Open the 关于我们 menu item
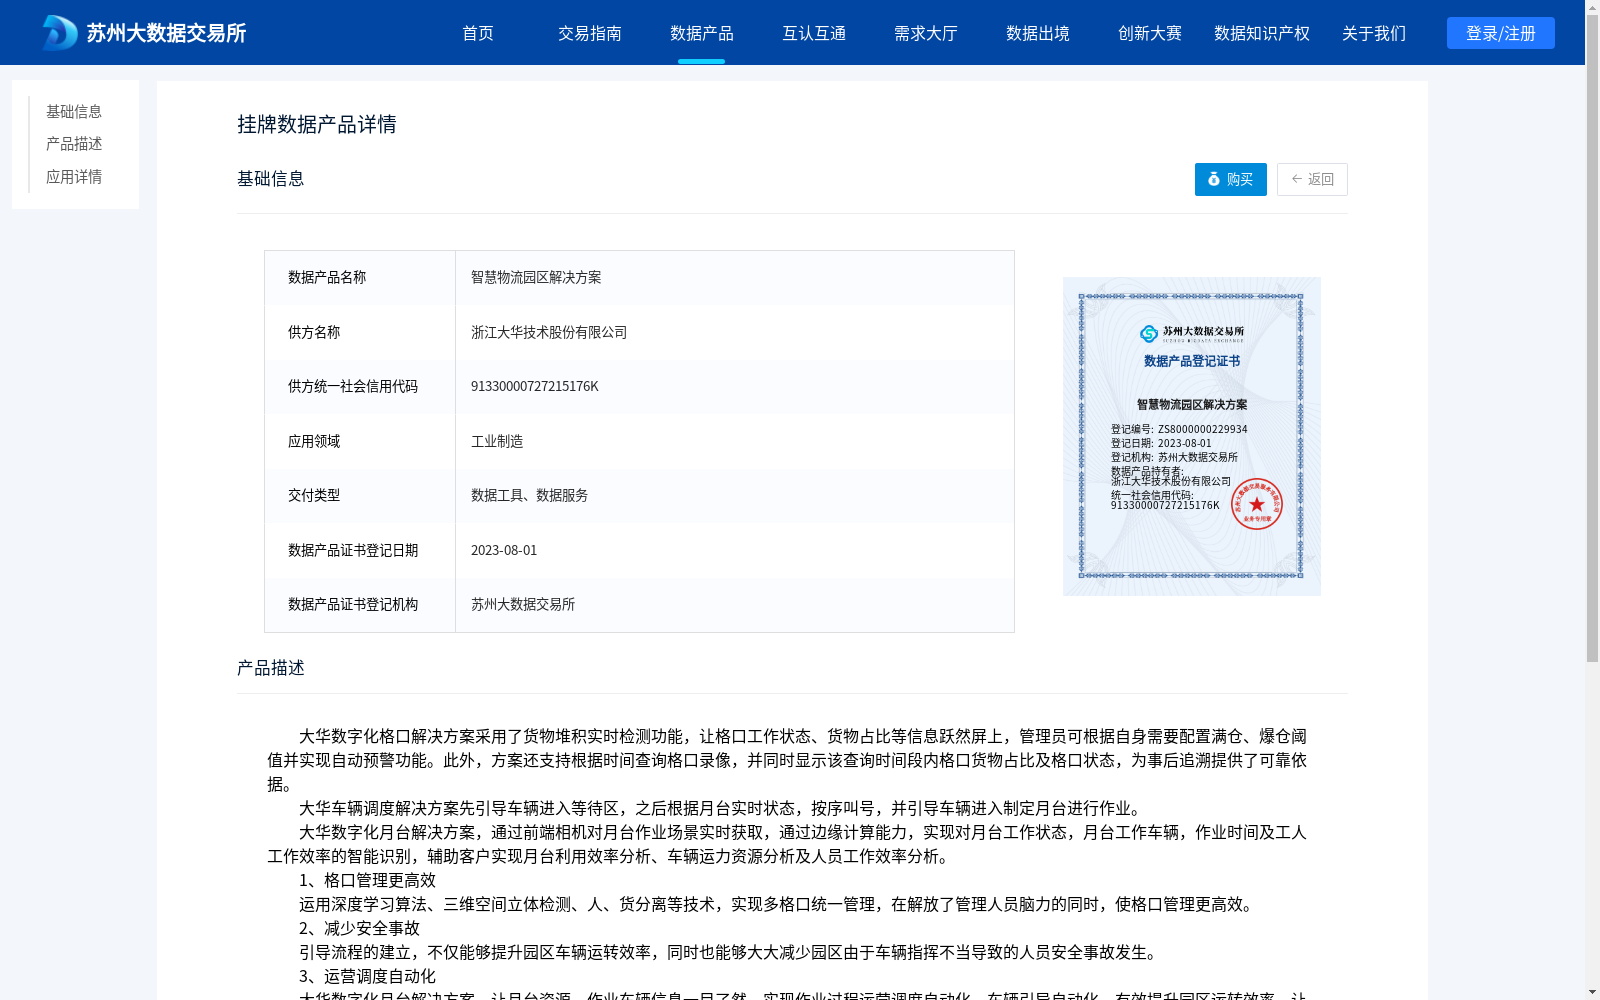The image size is (1600, 1000). tap(1374, 33)
